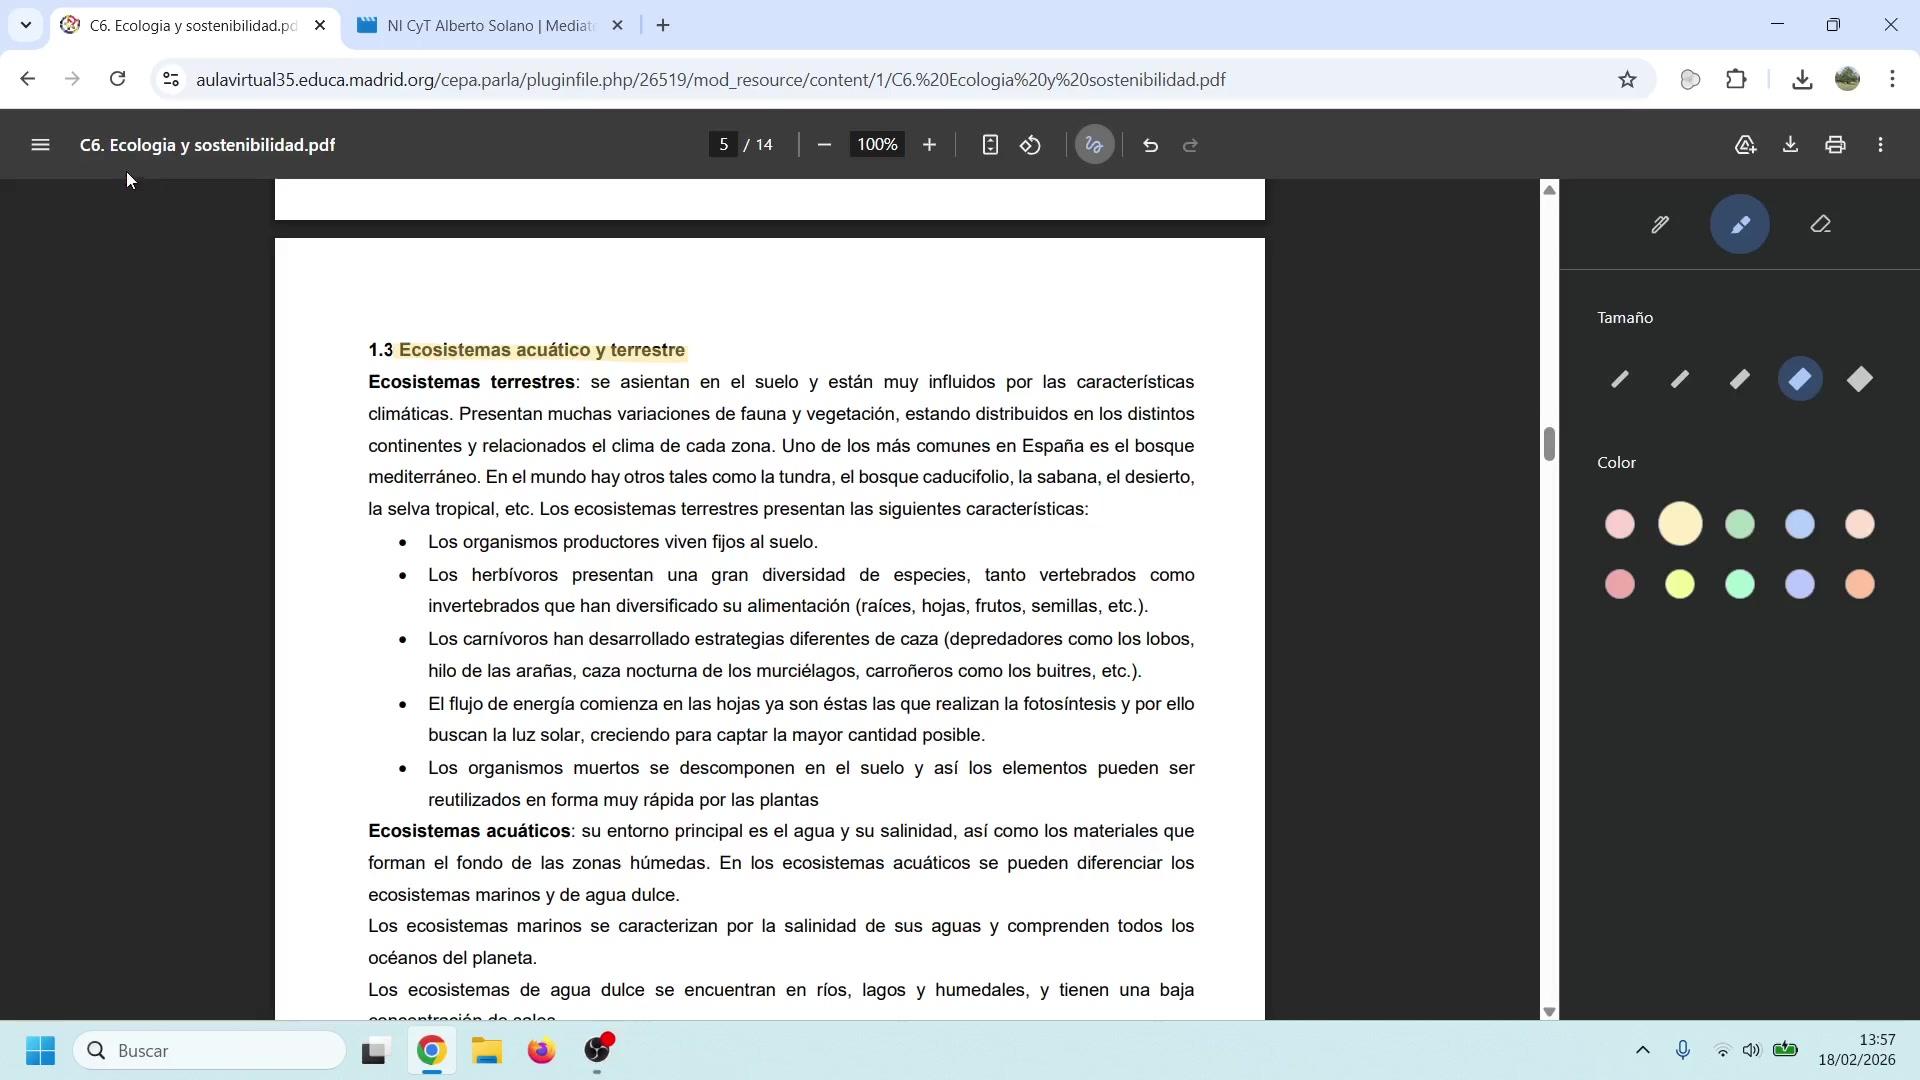Open the PDF sidebar menu
The width and height of the screenshot is (1920, 1080).
click(x=40, y=145)
